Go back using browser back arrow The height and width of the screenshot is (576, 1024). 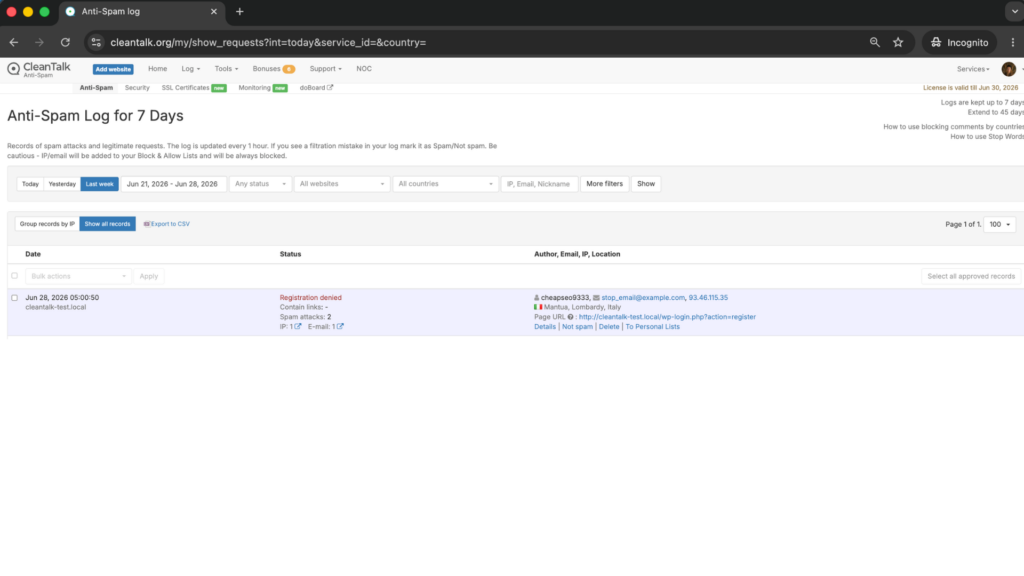(14, 42)
